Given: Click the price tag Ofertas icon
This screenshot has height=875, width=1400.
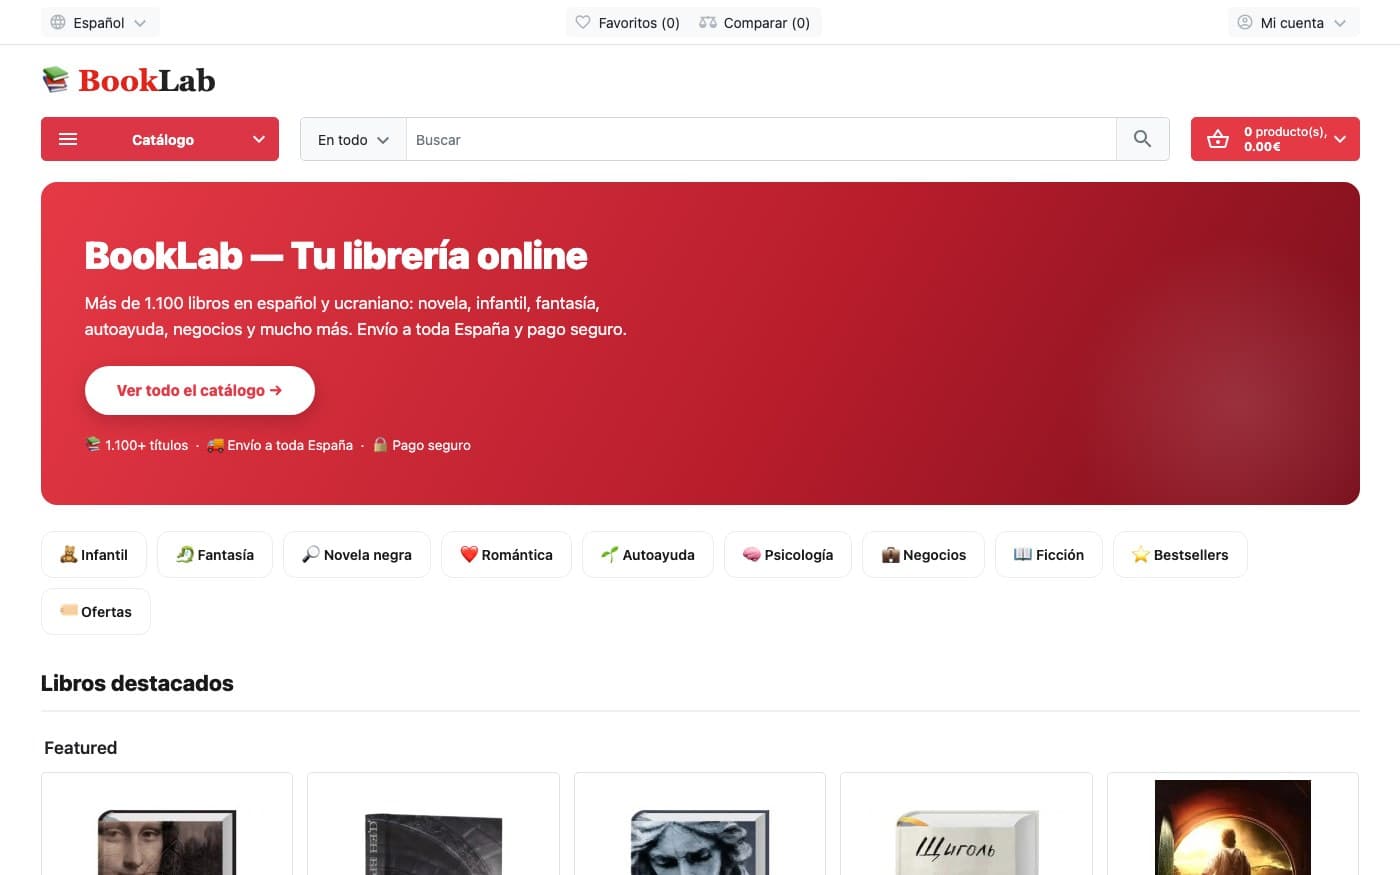Looking at the screenshot, I should pos(68,610).
